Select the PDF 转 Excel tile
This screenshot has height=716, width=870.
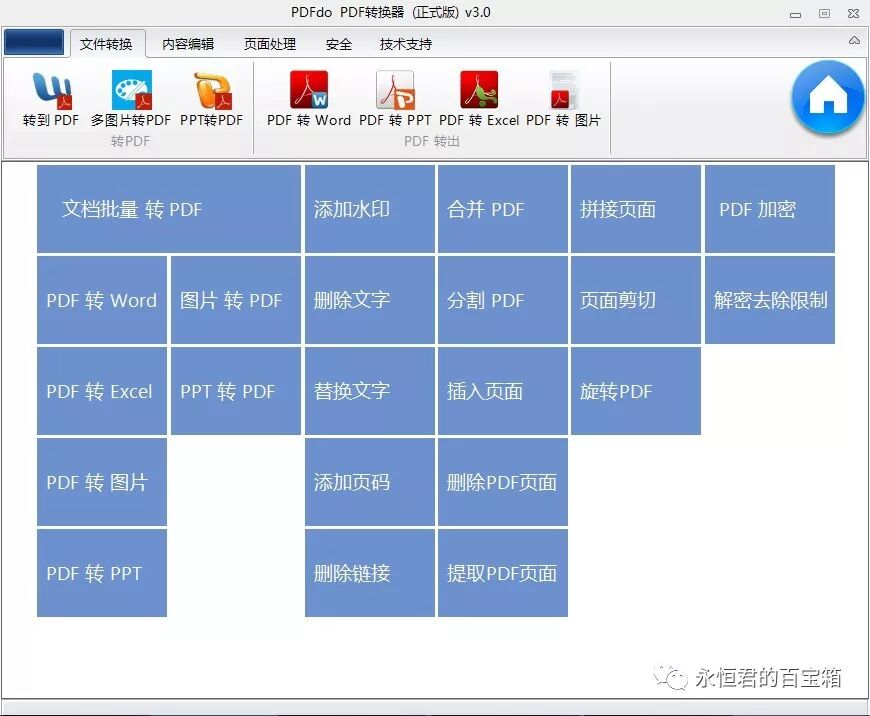pyautogui.click(x=102, y=391)
